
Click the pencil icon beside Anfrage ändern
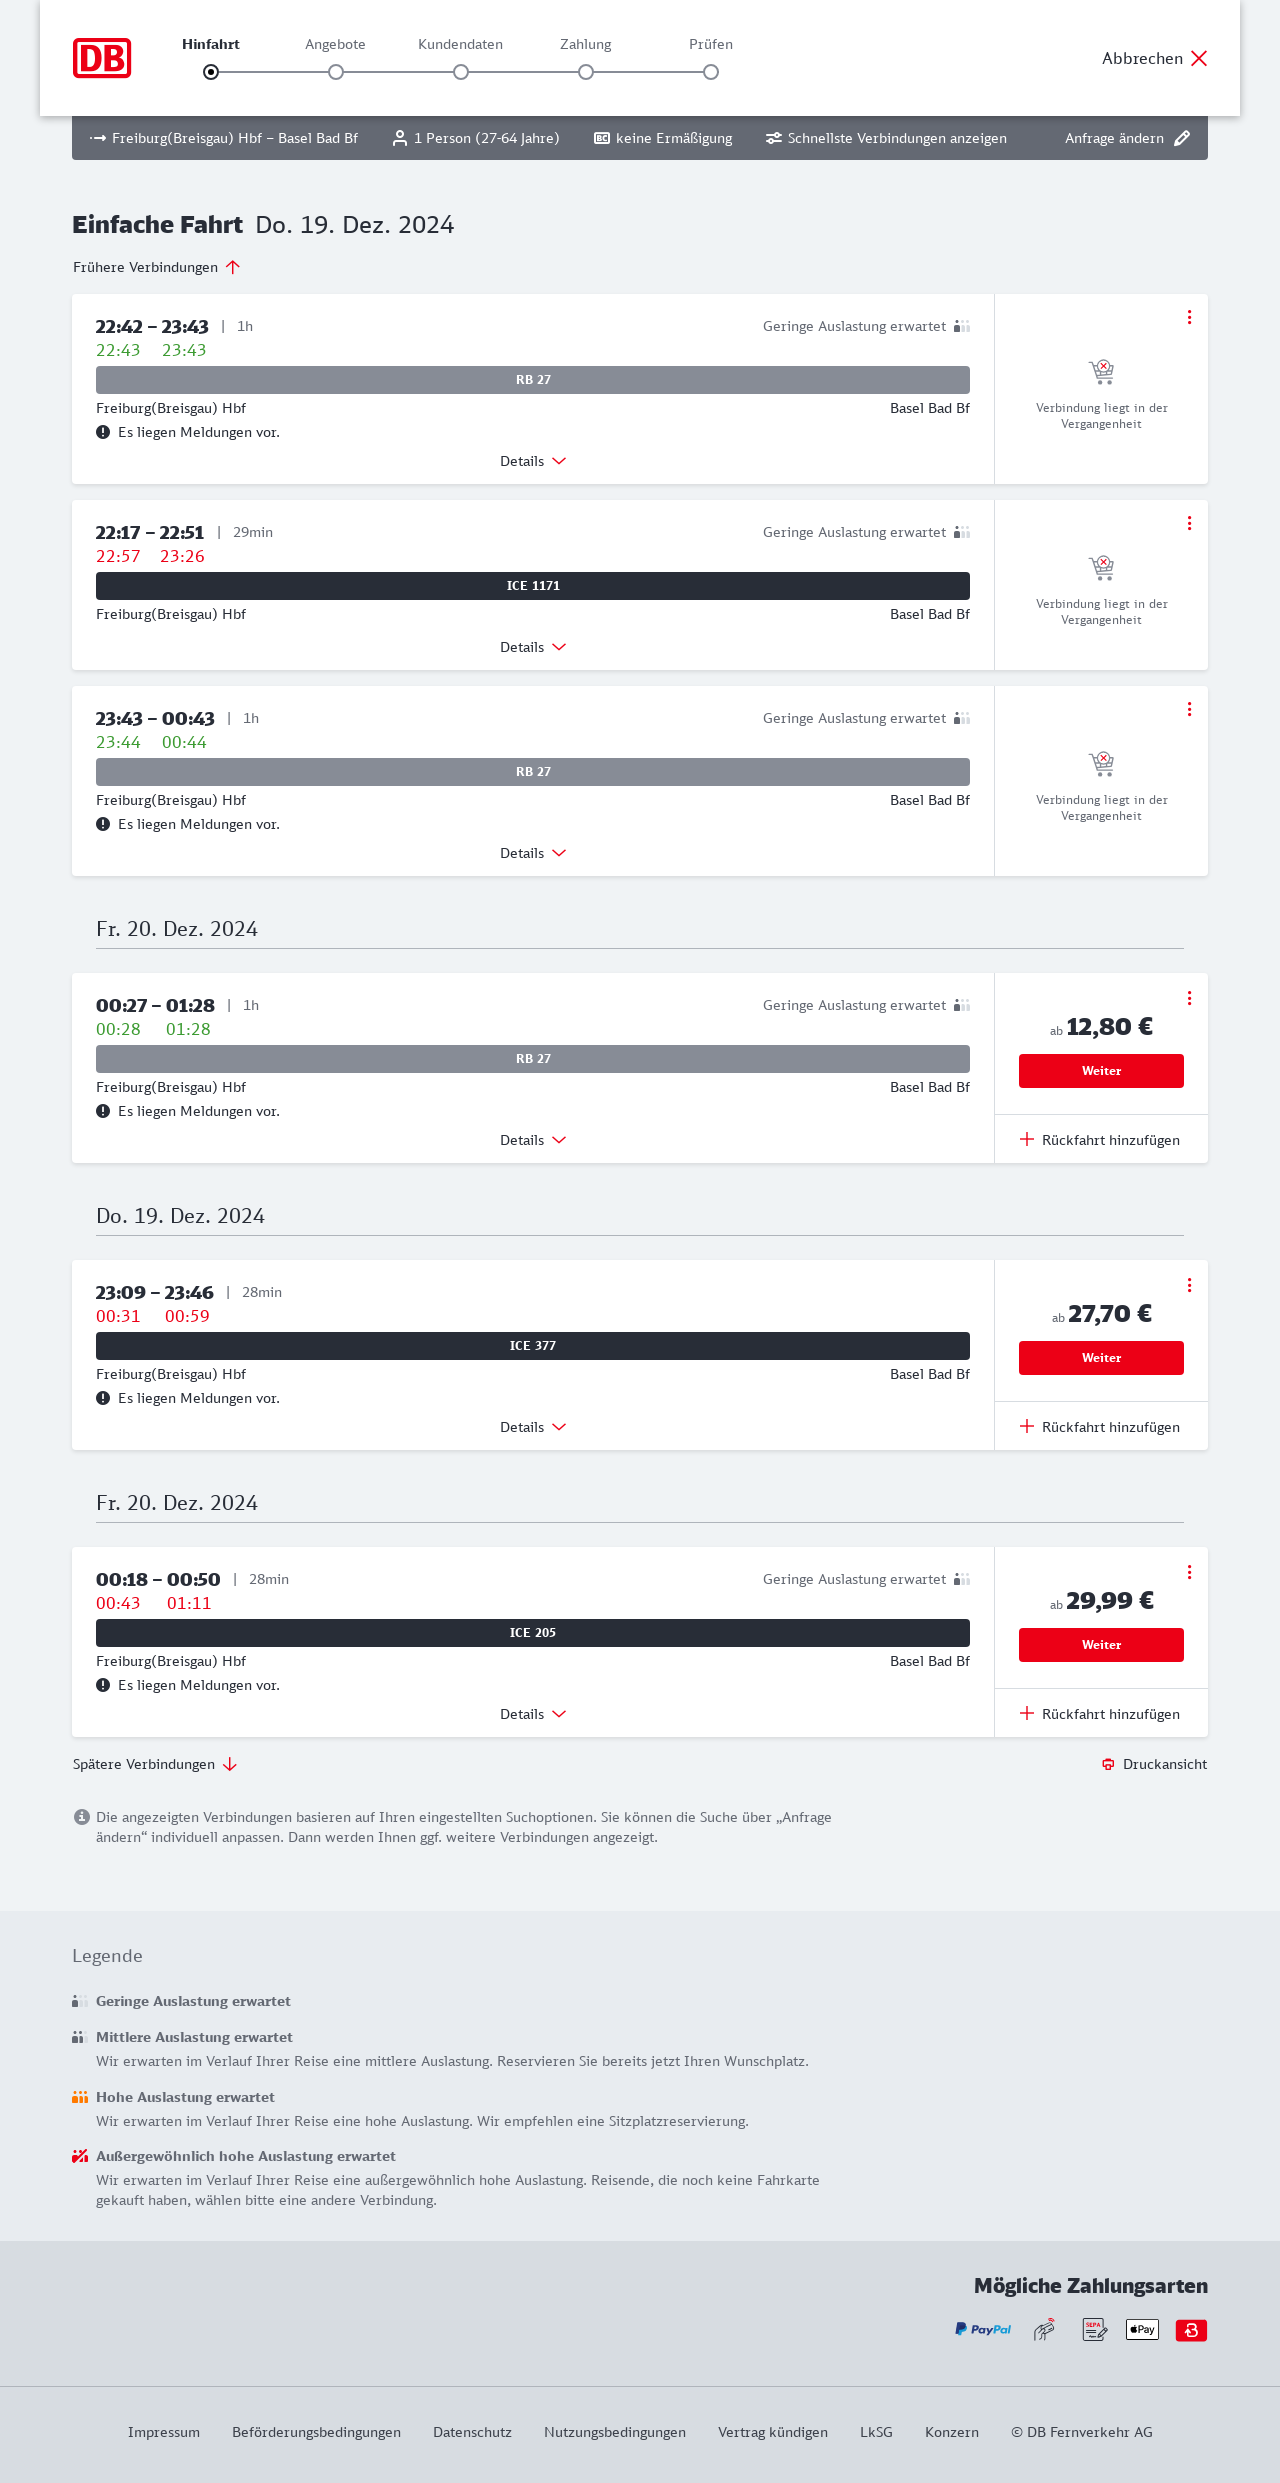tap(1182, 138)
